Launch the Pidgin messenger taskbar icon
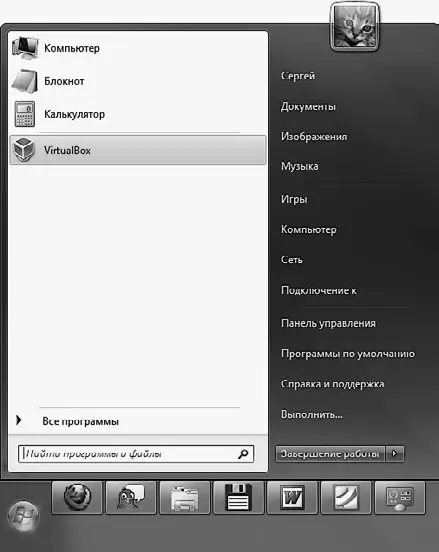This screenshot has height=552, width=439. click(x=131, y=498)
